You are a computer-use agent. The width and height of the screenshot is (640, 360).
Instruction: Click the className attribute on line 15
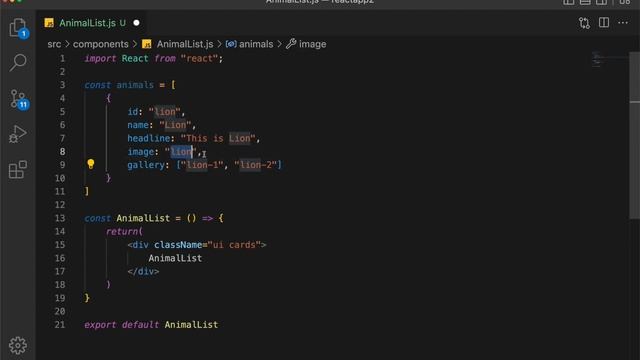pyautogui.click(x=178, y=245)
